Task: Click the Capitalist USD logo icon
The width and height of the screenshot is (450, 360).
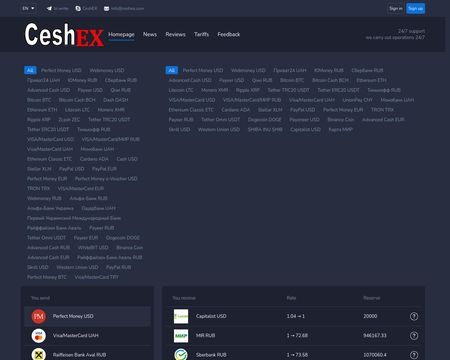Action: point(181,316)
